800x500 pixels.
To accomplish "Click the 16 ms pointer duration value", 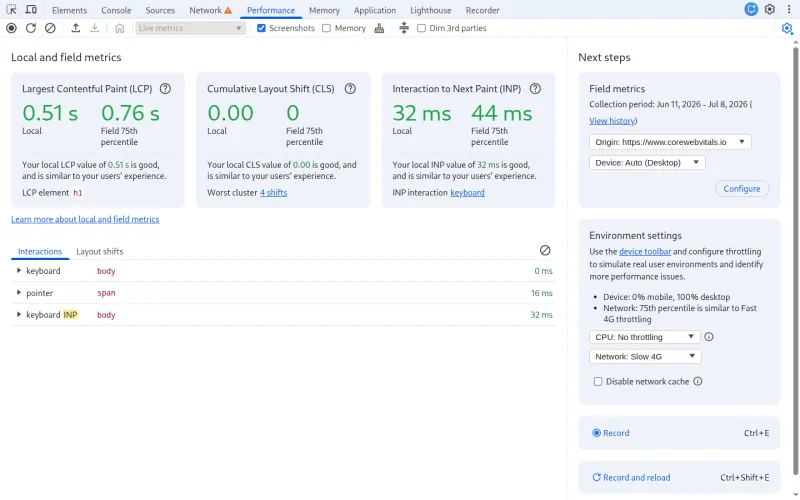I will [x=541, y=293].
